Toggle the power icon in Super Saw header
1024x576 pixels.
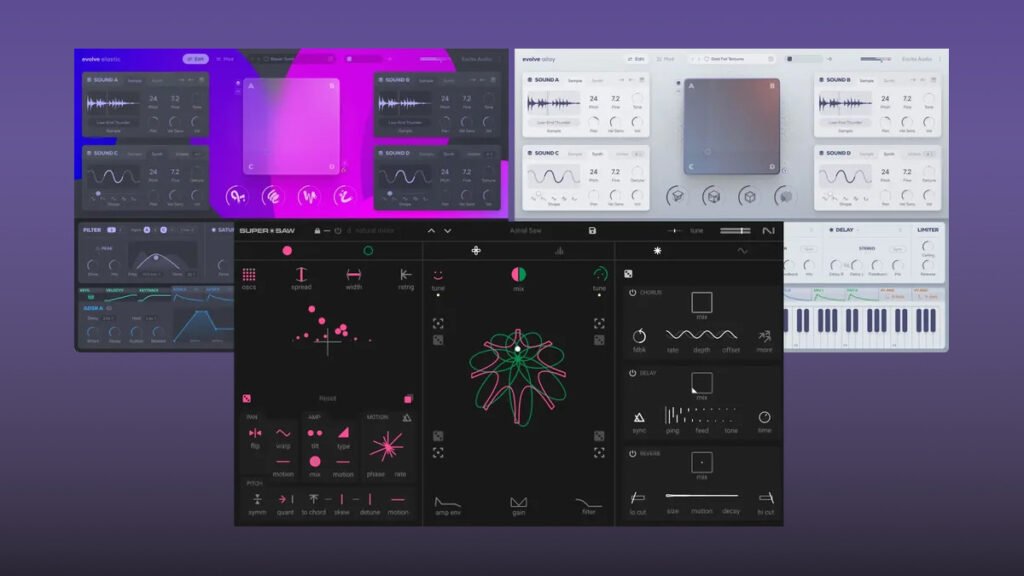338,231
